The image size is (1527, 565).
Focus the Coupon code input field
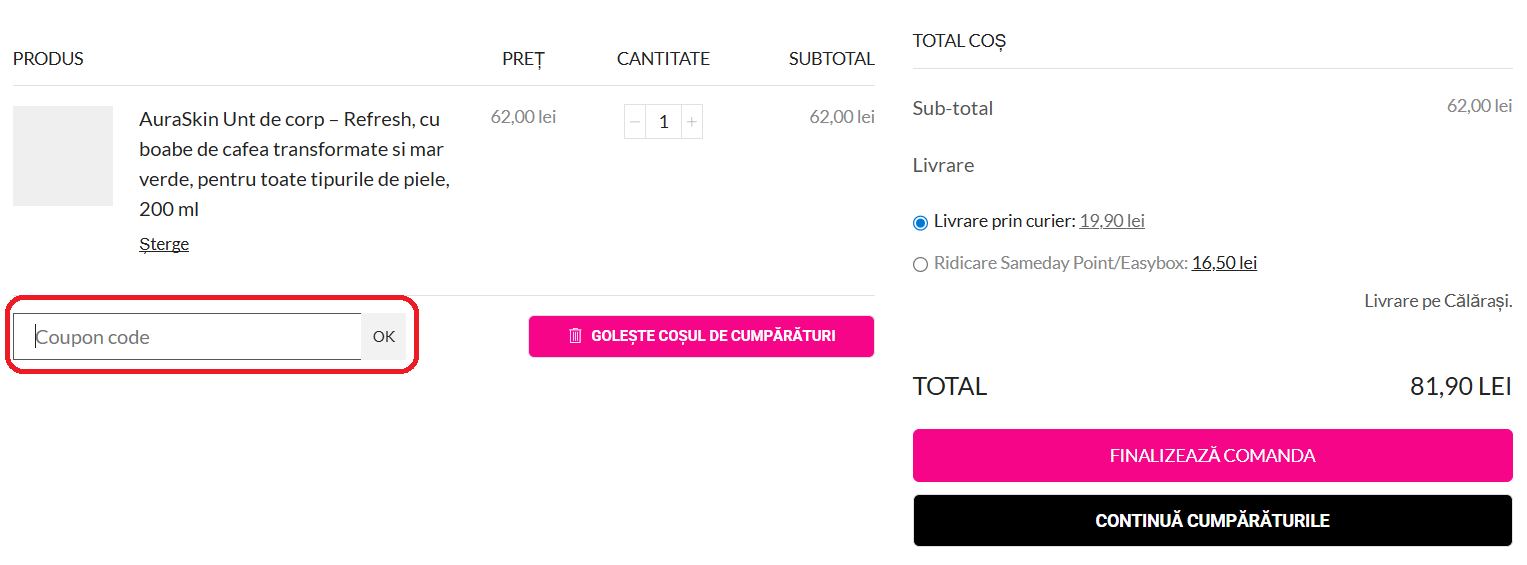(188, 337)
